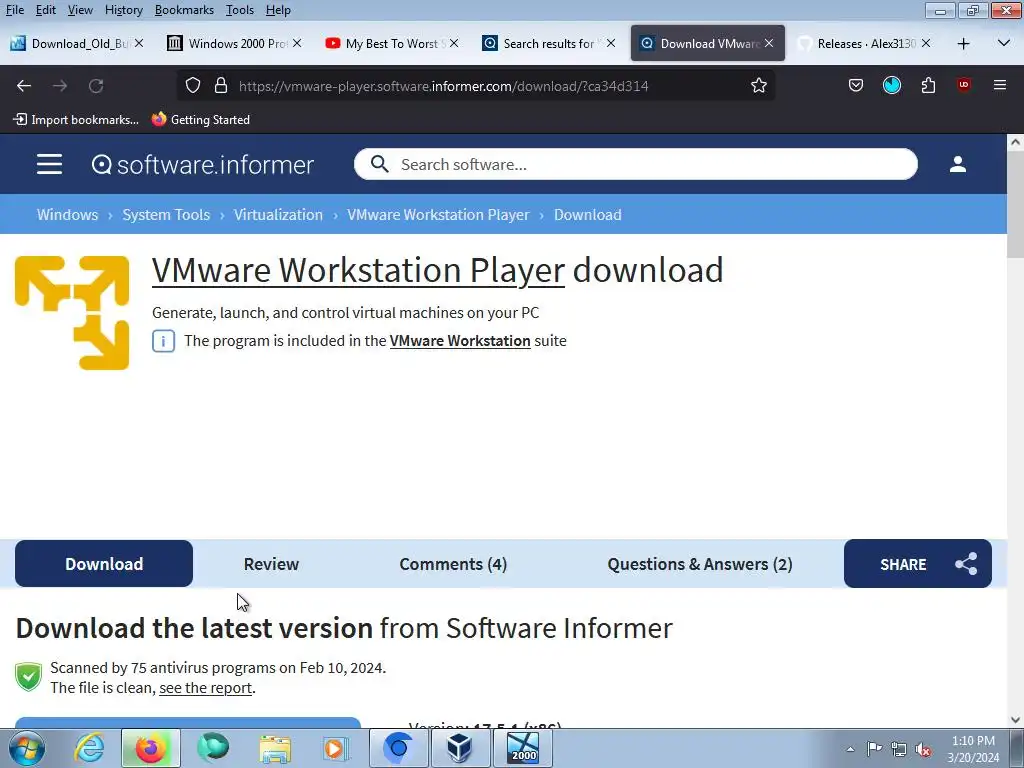Open the hamburger menu on Software Informer
Screen dimensions: 1024x768
pos(50,164)
